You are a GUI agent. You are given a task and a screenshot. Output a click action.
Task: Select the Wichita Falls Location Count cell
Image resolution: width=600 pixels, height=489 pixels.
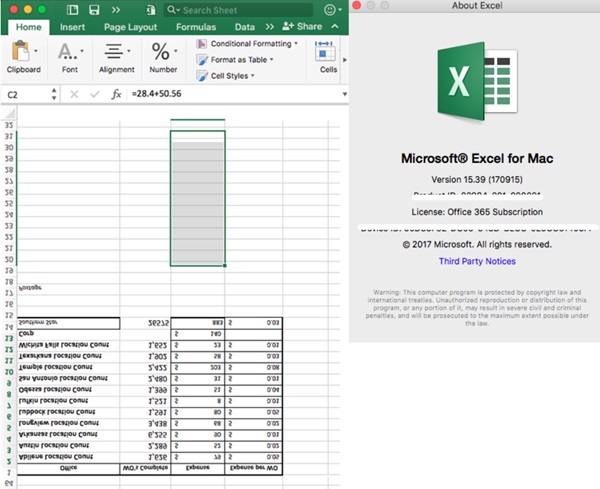(68, 345)
